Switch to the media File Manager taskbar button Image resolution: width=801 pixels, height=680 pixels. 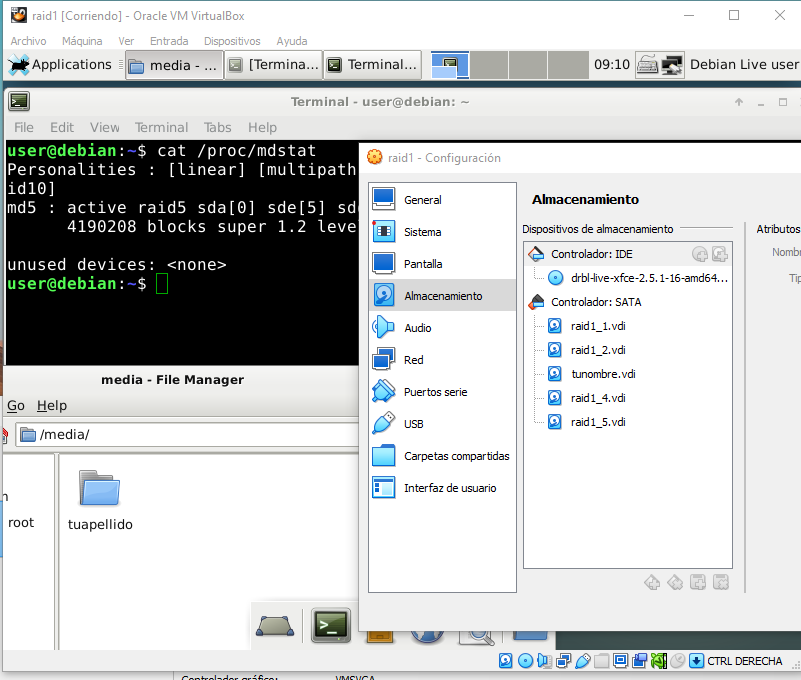pyautogui.click(x=174, y=65)
